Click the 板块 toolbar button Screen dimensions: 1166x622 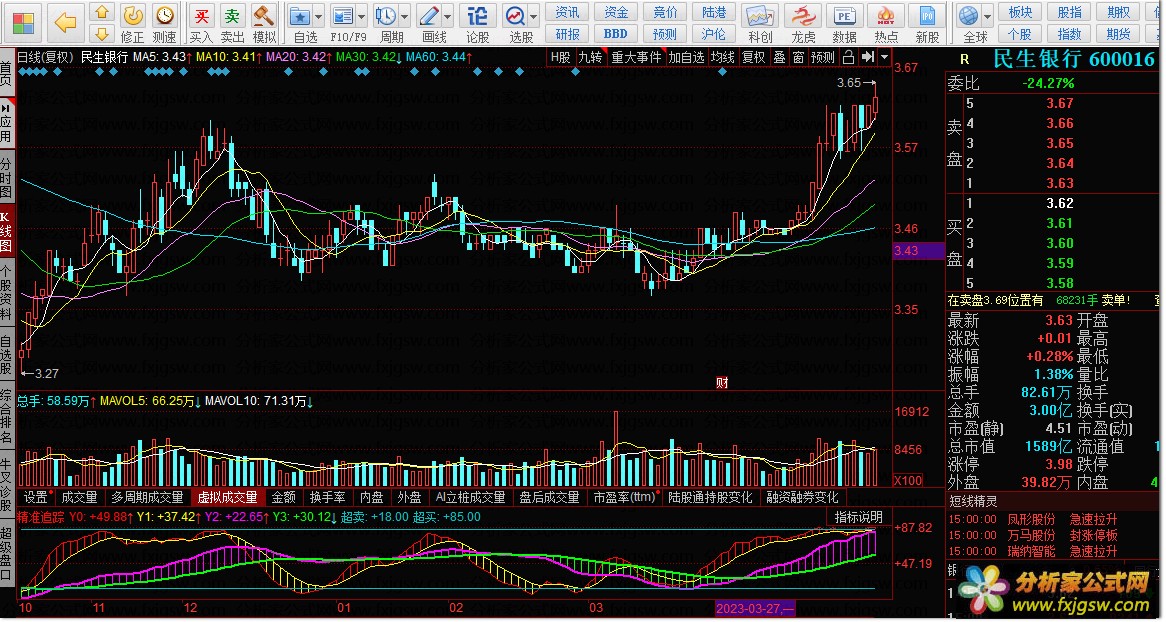coord(1020,13)
